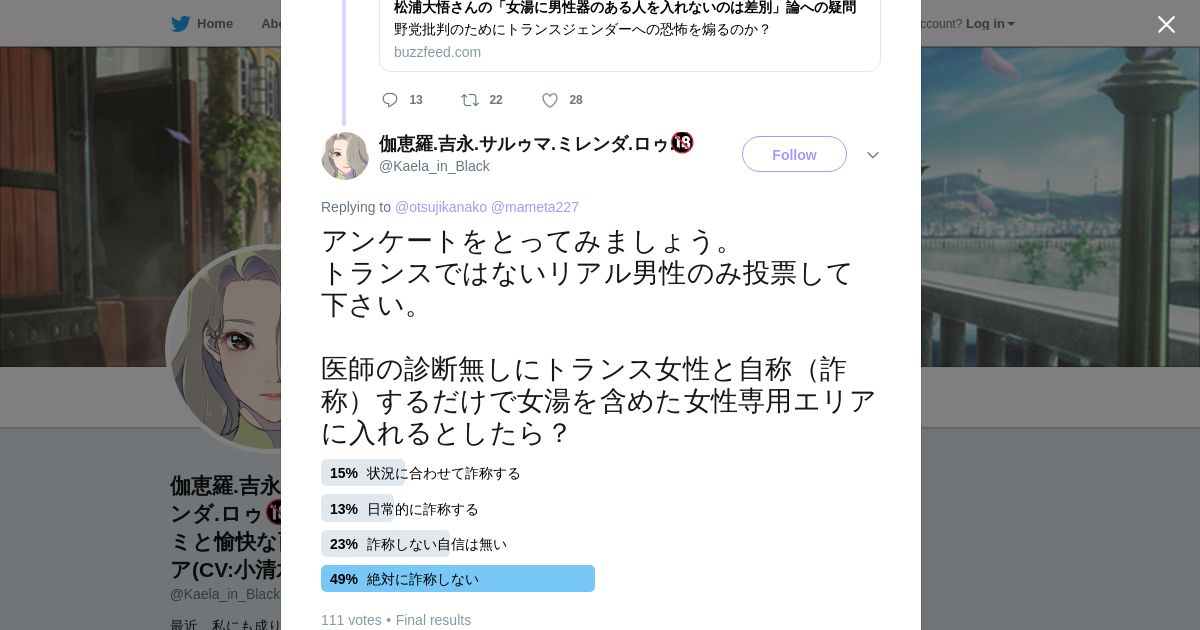
Task: Follow the user Kaela_in_Black
Action: click(x=794, y=154)
